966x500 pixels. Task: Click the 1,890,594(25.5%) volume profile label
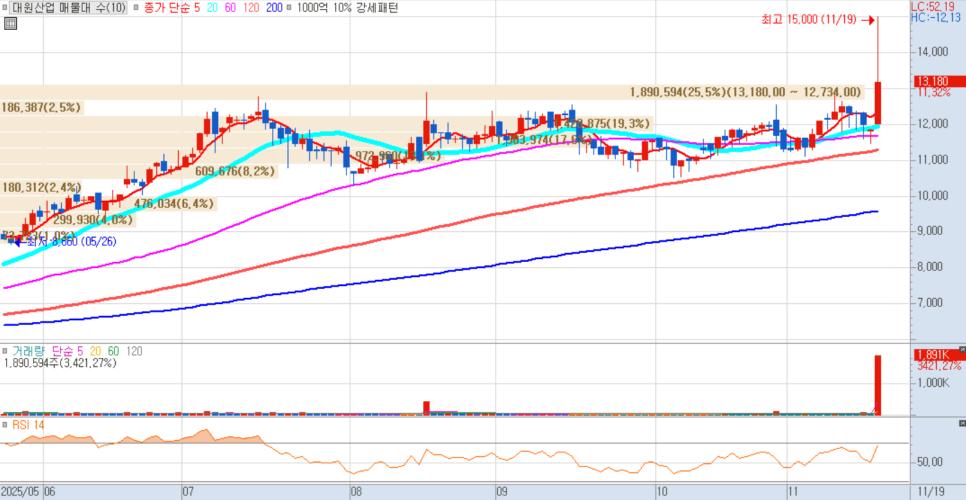pyautogui.click(x=745, y=92)
